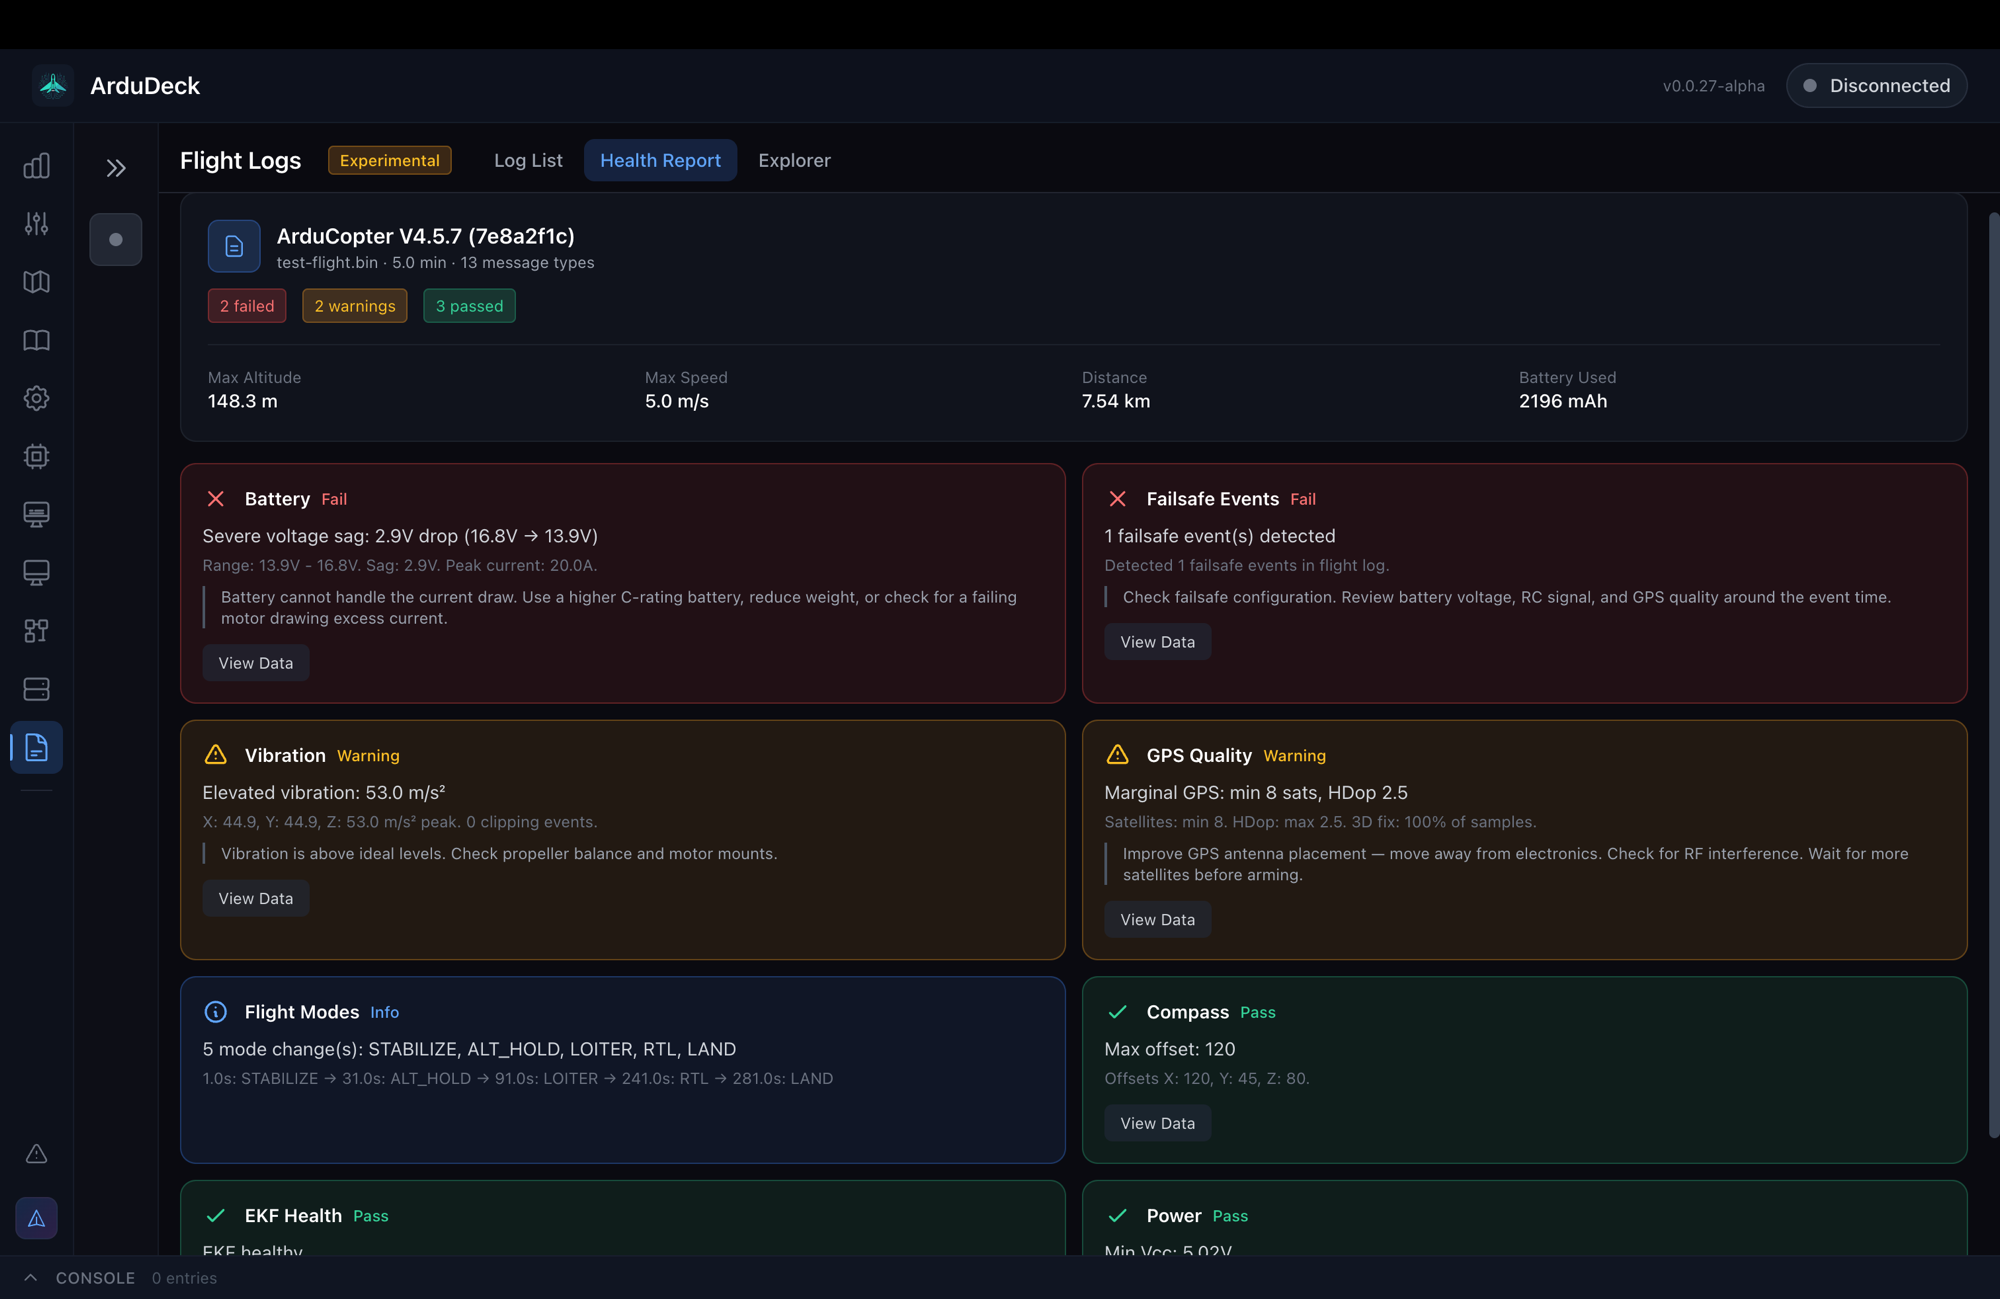Switch to the Log List tab
The height and width of the screenshot is (1299, 2000).
(x=528, y=160)
